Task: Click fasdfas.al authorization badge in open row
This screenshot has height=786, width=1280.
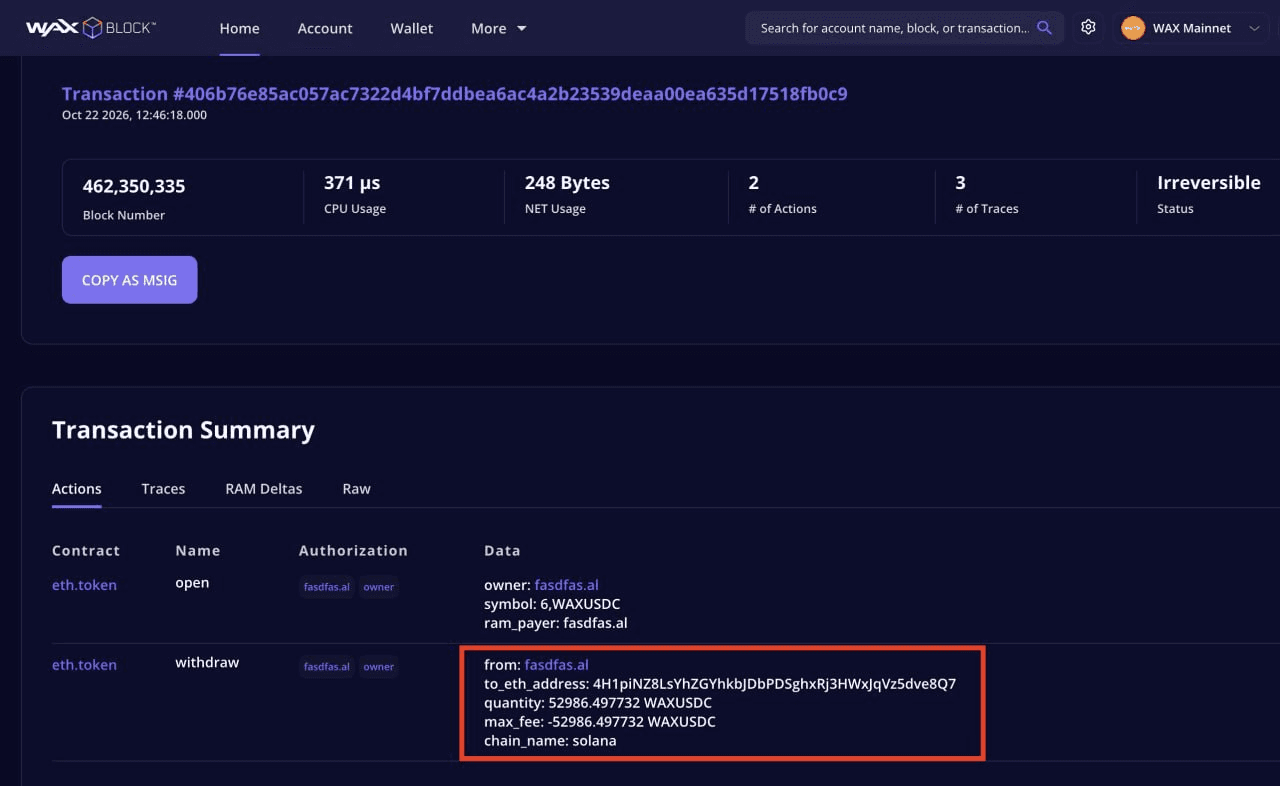Action: tap(327, 587)
